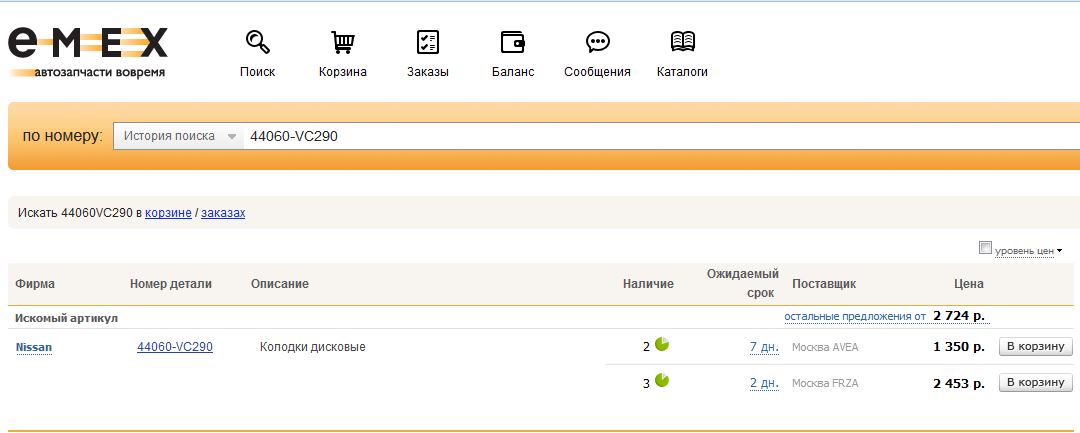The width and height of the screenshot is (1080, 433).
Task: Click supplier Москва AVEA
Action: click(825, 347)
